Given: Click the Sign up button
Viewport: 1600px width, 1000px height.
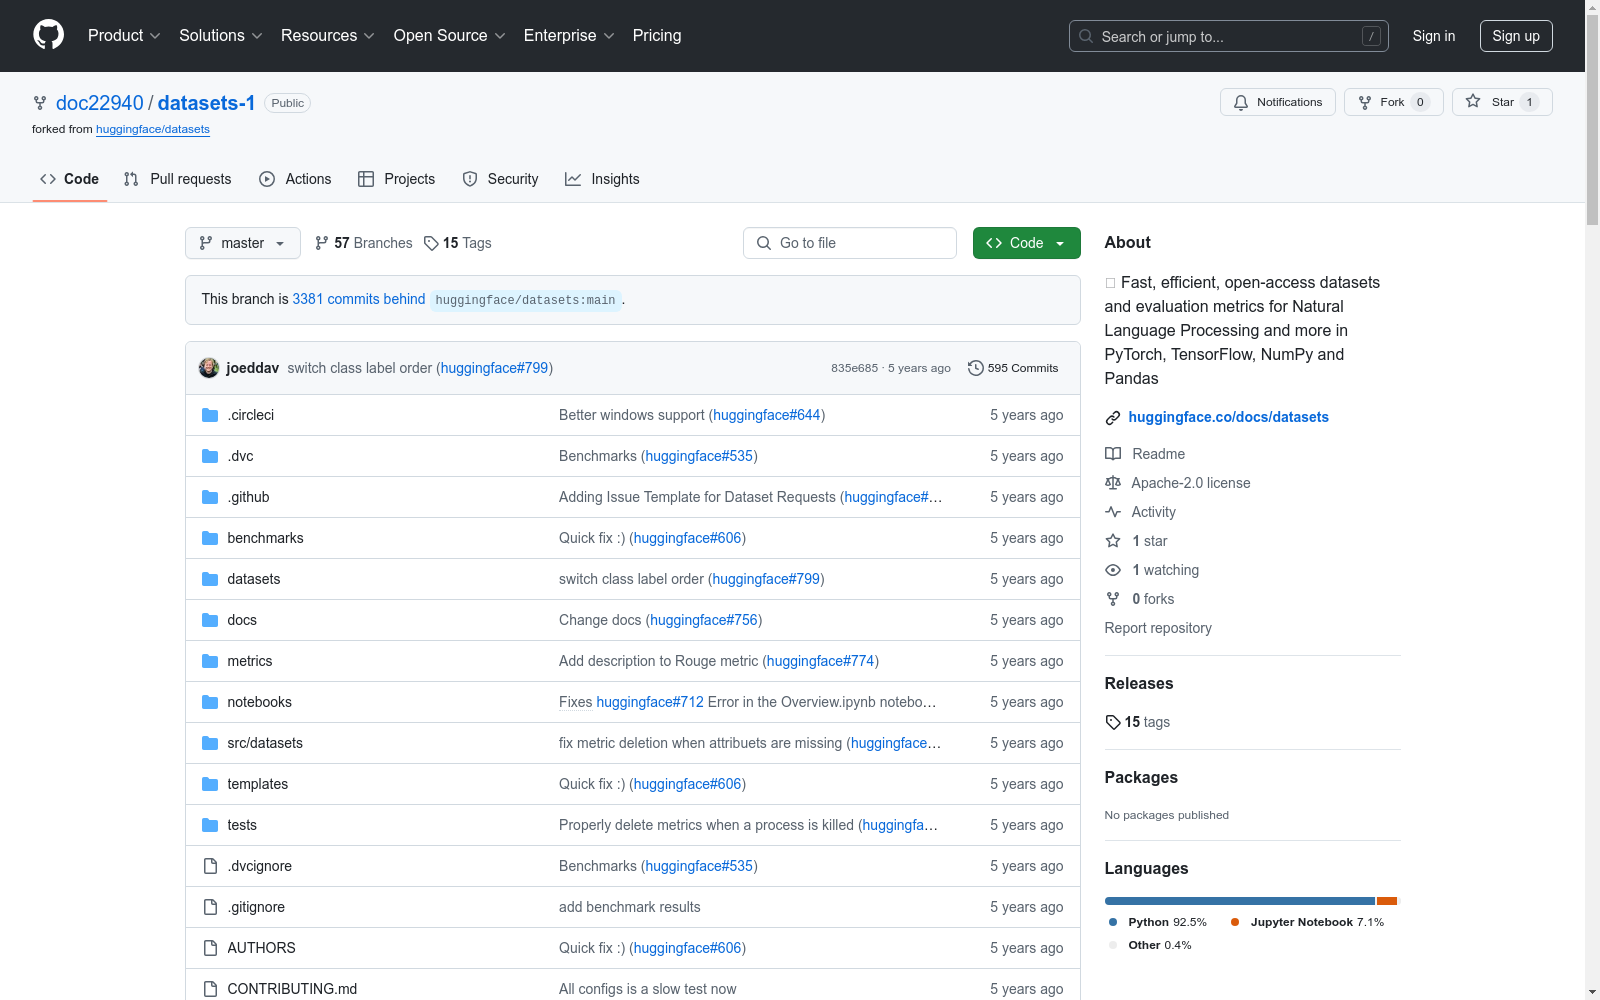Looking at the screenshot, I should (1516, 36).
